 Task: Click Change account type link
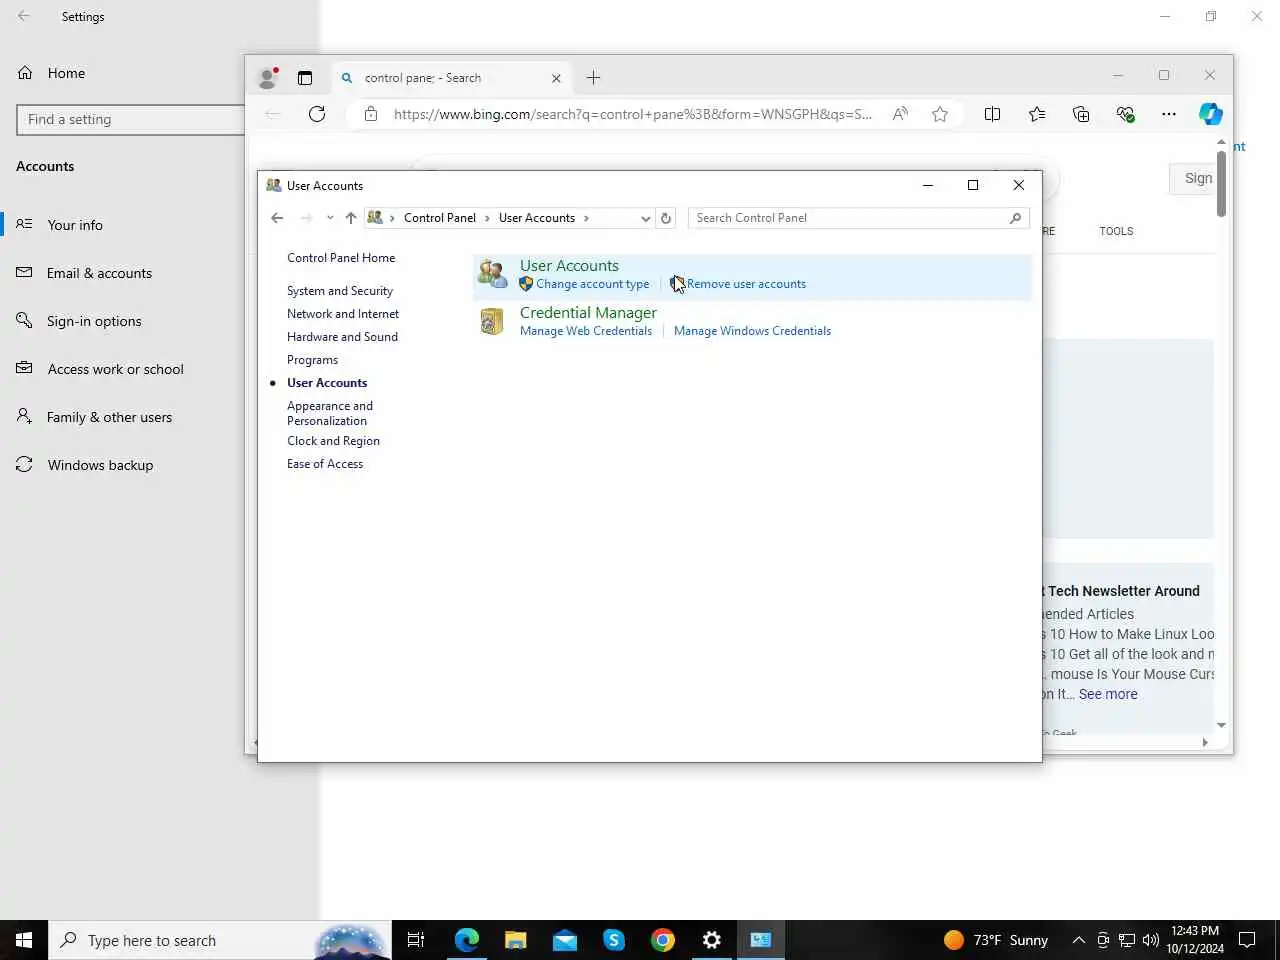pyautogui.click(x=592, y=284)
